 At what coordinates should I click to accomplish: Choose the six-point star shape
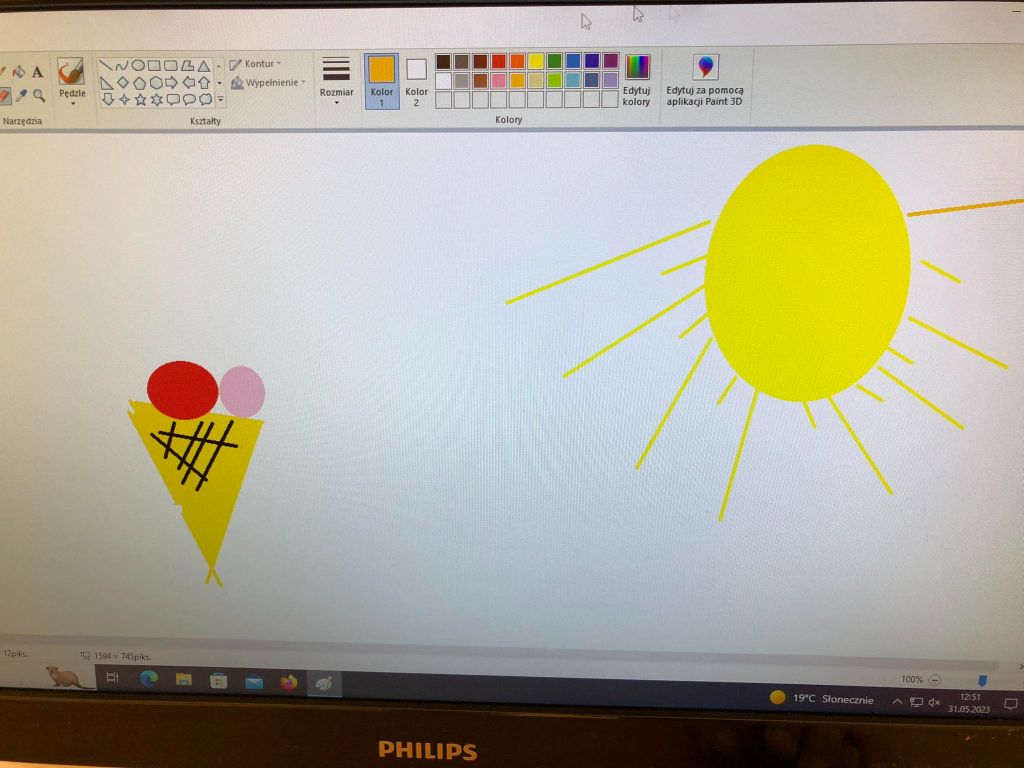coord(157,99)
